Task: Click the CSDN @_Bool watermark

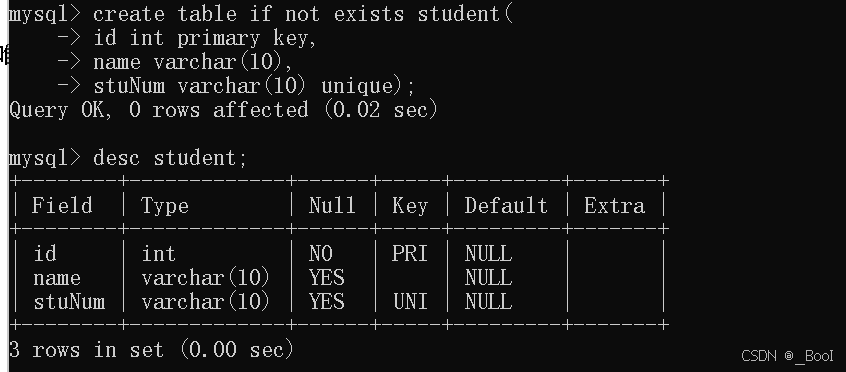Action: 787,356
